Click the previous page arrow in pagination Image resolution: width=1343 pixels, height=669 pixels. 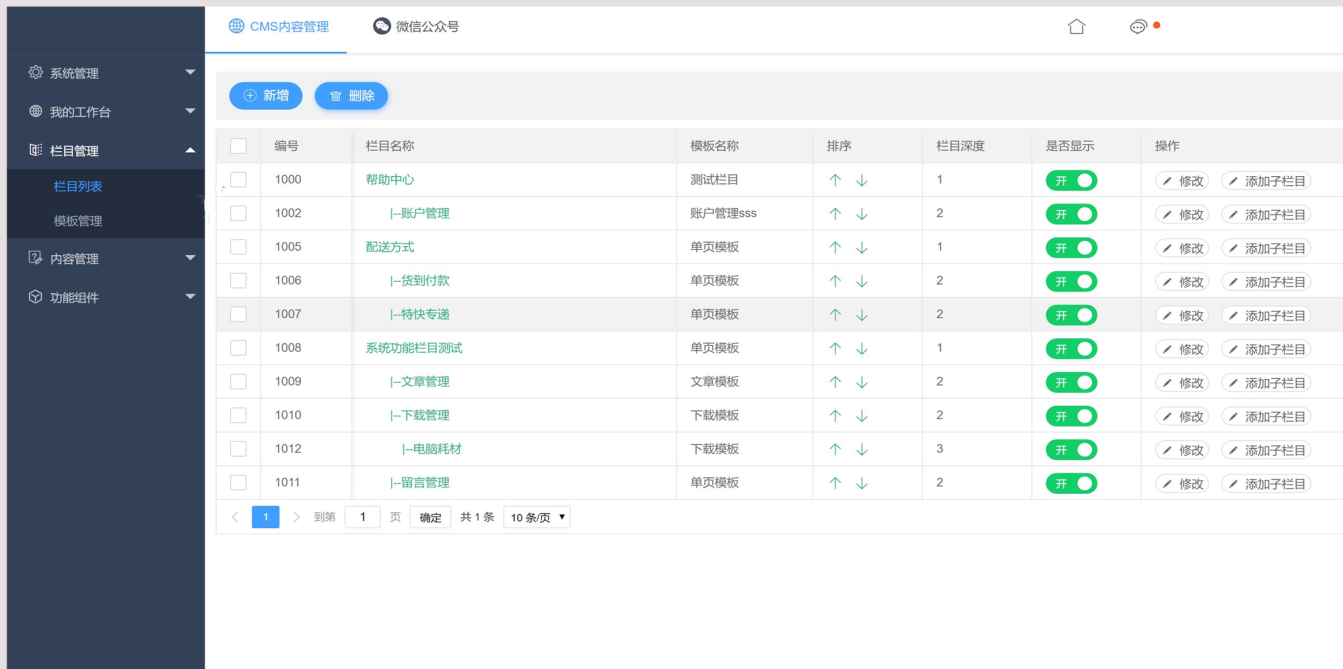[x=235, y=517]
